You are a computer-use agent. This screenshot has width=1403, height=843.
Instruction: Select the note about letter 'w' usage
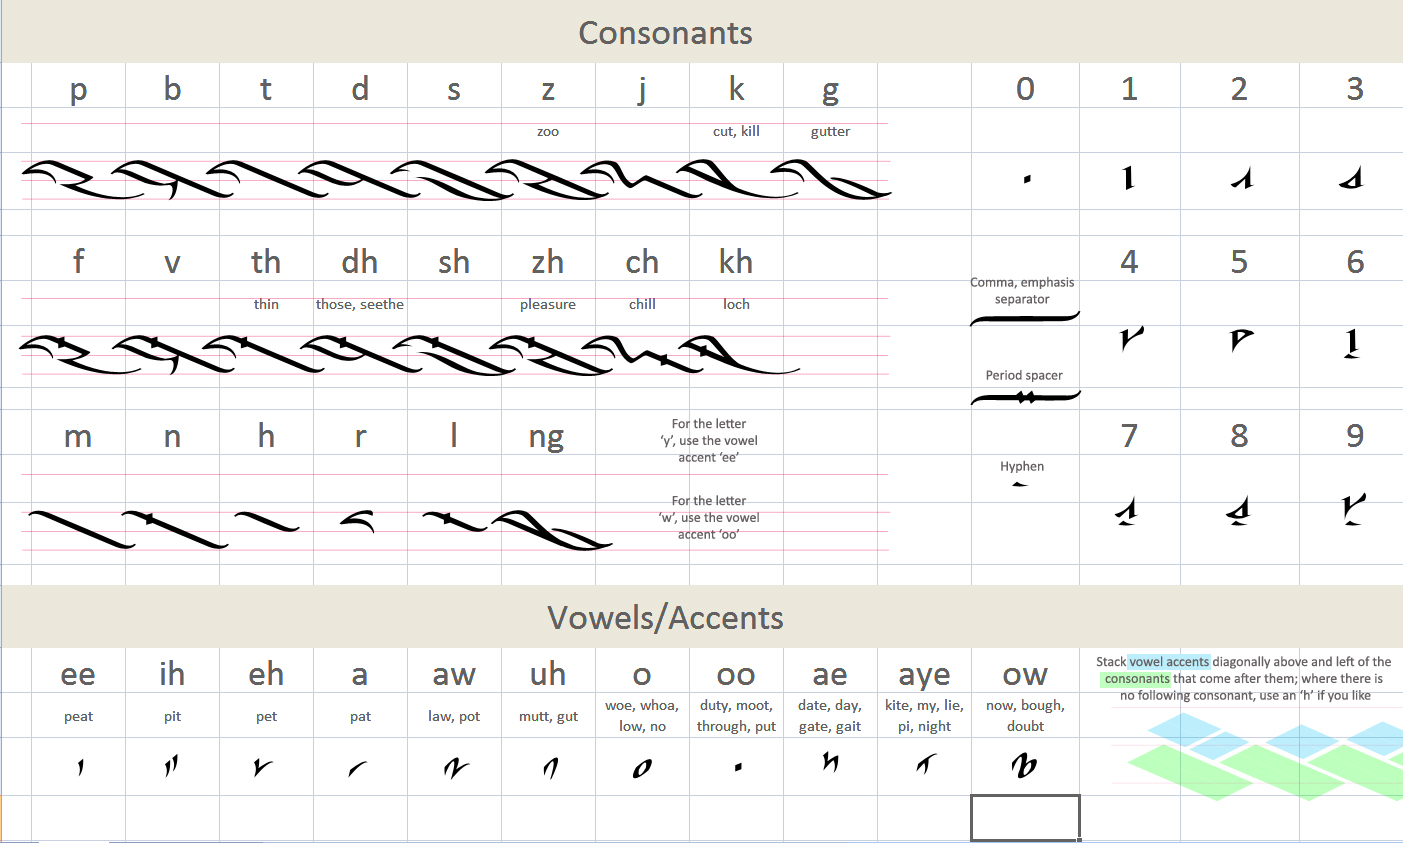tap(708, 517)
